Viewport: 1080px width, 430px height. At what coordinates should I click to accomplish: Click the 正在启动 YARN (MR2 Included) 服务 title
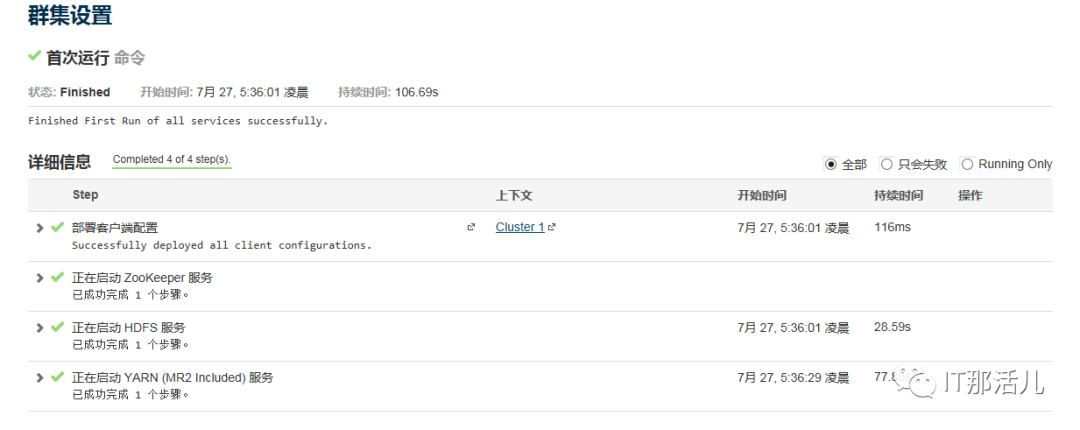pos(172,377)
